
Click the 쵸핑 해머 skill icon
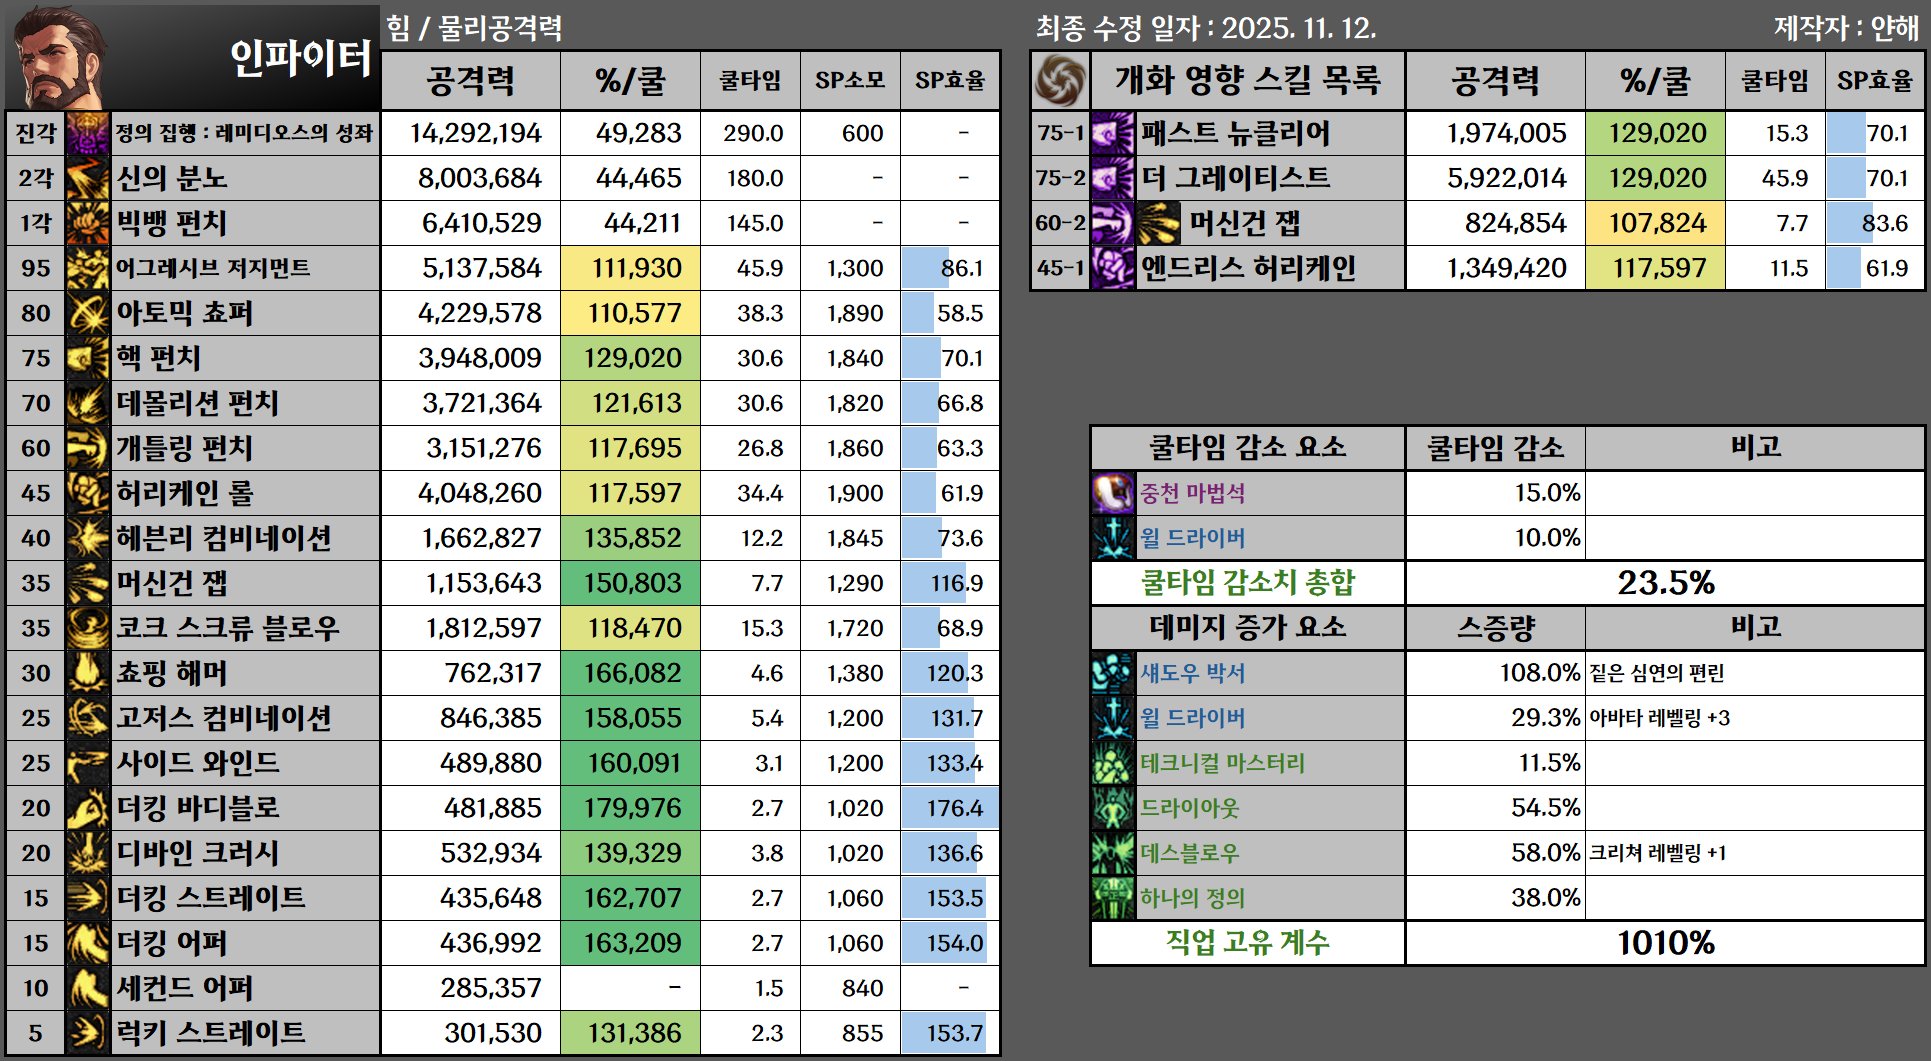pyautogui.click(x=87, y=673)
